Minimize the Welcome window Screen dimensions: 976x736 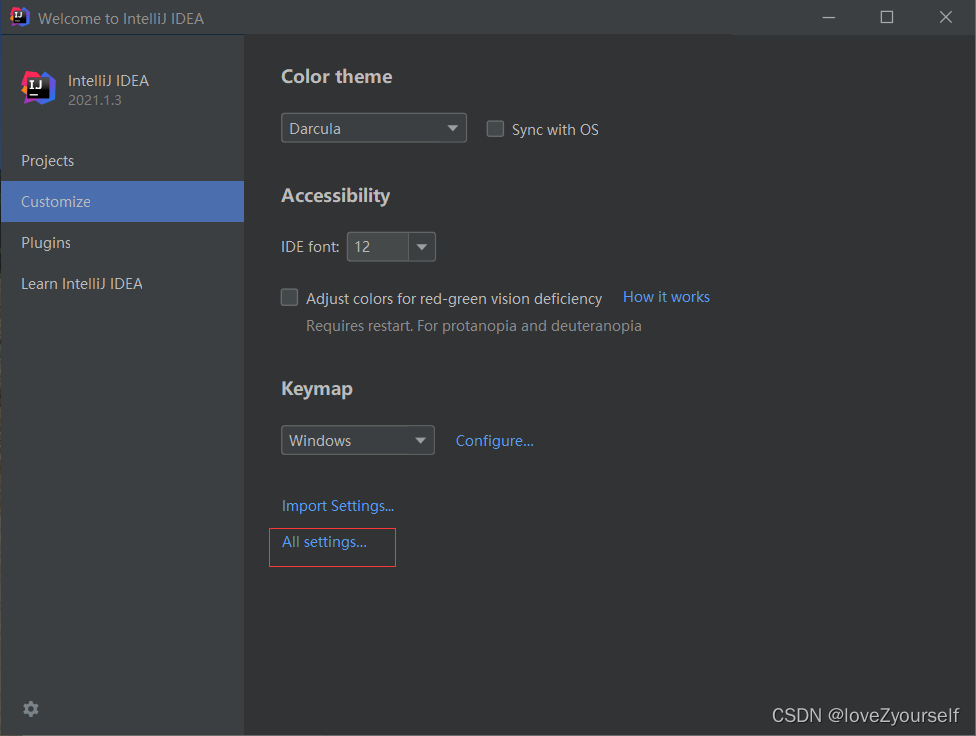(x=828, y=17)
